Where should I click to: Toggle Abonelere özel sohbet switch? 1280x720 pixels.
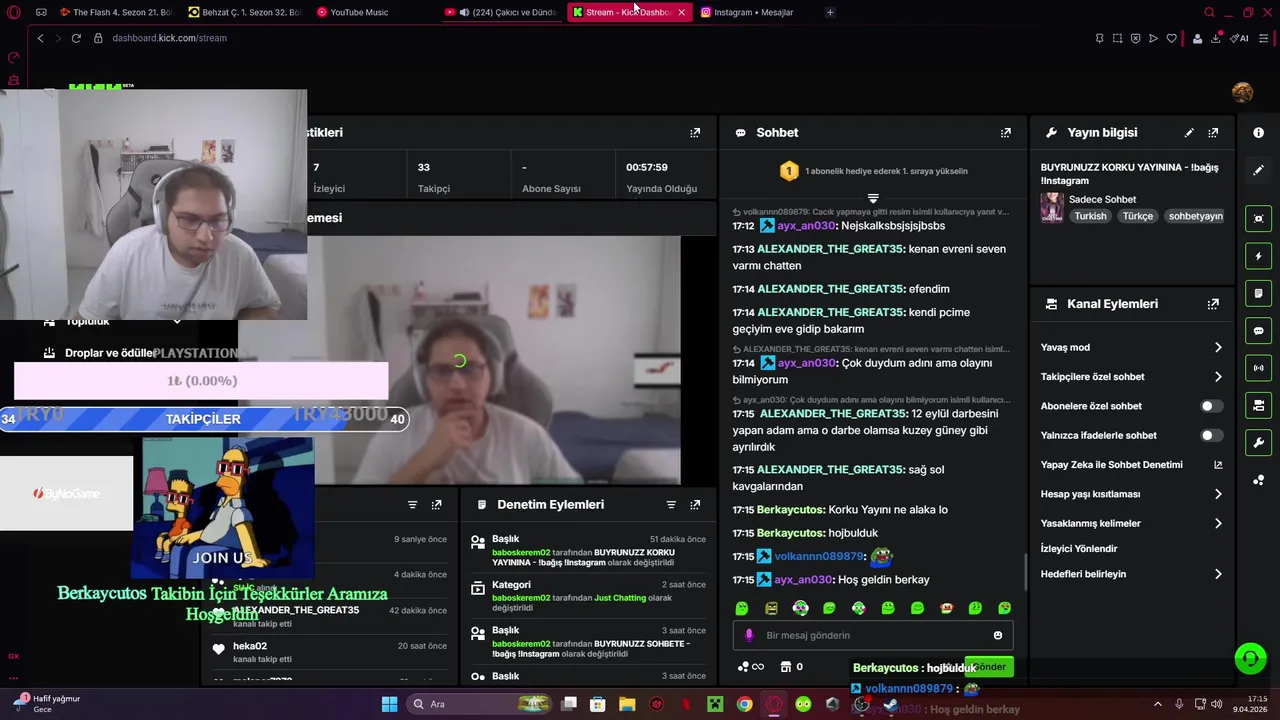click(1211, 406)
